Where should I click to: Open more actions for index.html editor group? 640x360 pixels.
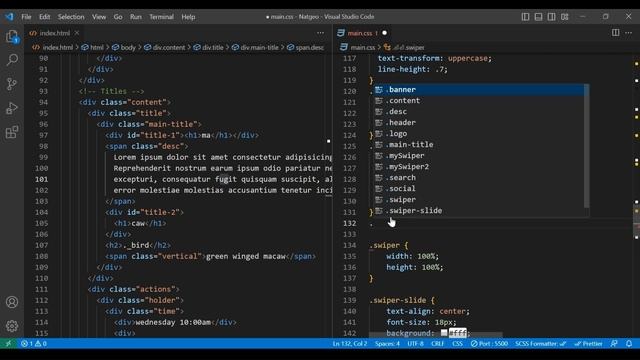point(320,33)
